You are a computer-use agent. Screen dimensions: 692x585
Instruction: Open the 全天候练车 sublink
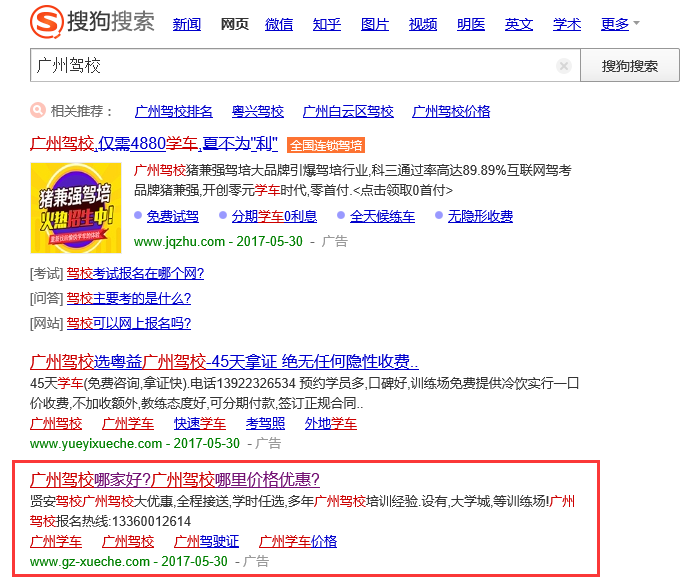click(x=382, y=216)
